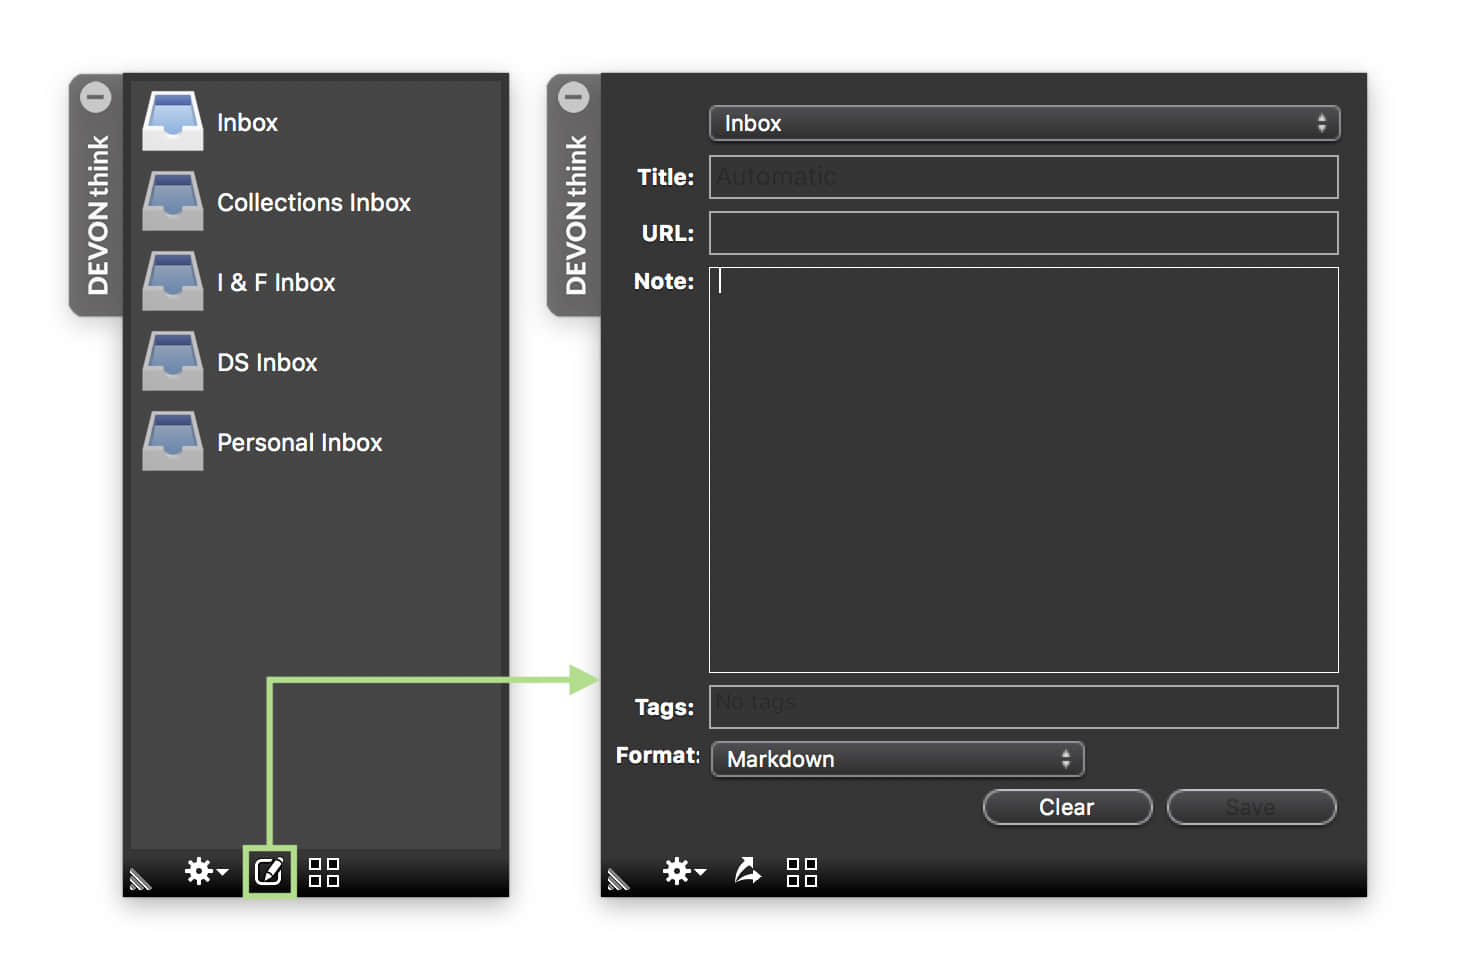The width and height of the screenshot is (1457, 978).
Task: Open the Inbox destination dropdown
Action: (x=1023, y=123)
